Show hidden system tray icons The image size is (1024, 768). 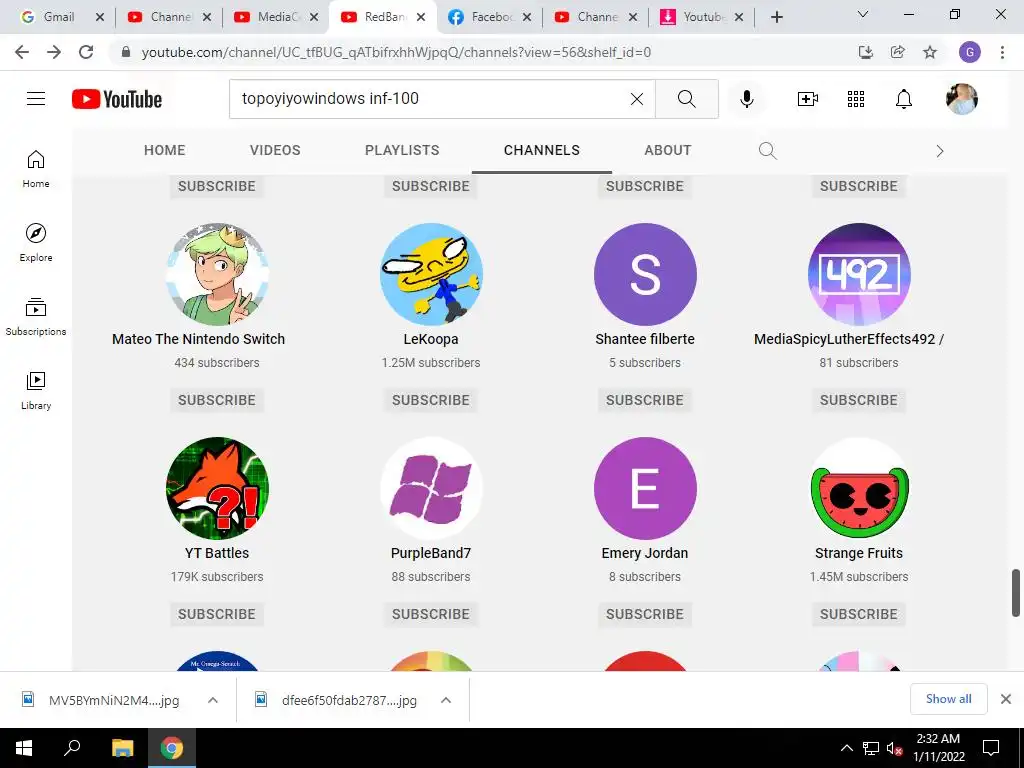(846, 748)
